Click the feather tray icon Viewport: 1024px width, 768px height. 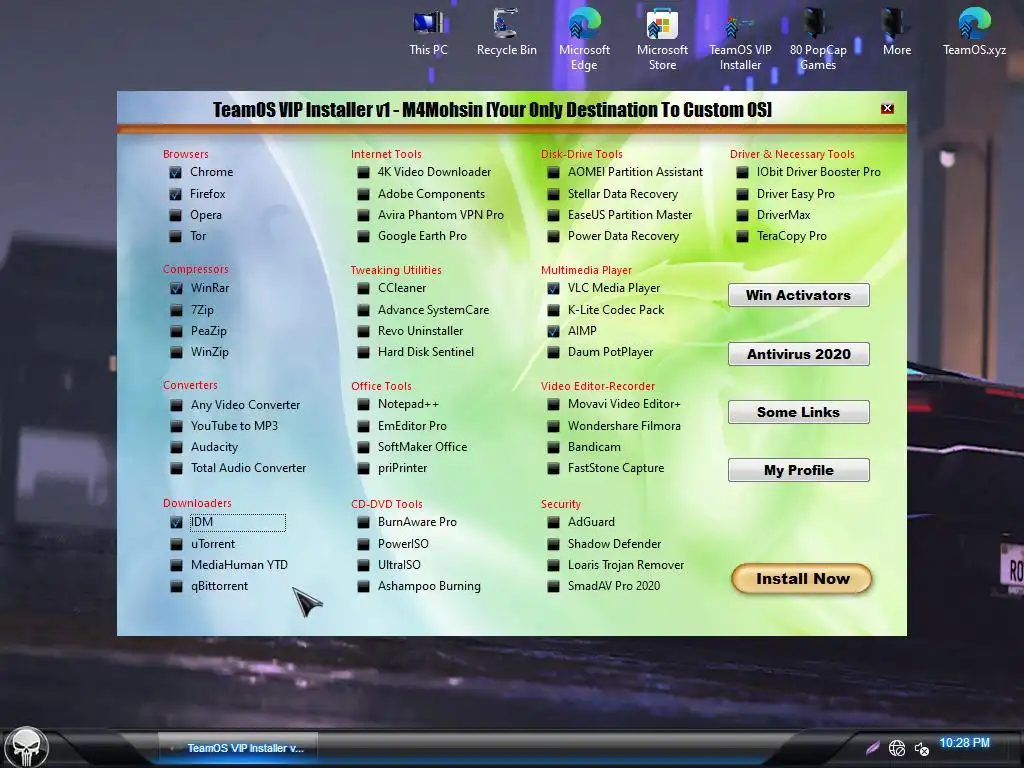pos(872,748)
